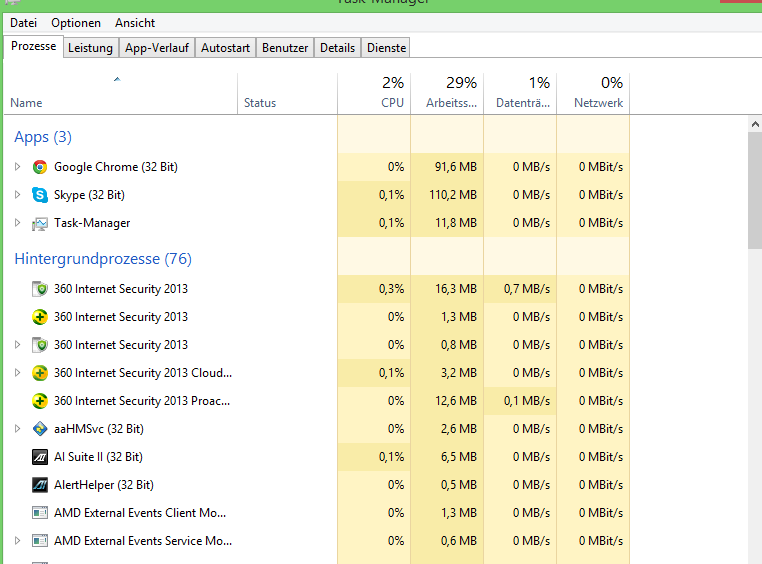Click the AMD External Events Client icon
The image size is (762, 564).
point(40,513)
